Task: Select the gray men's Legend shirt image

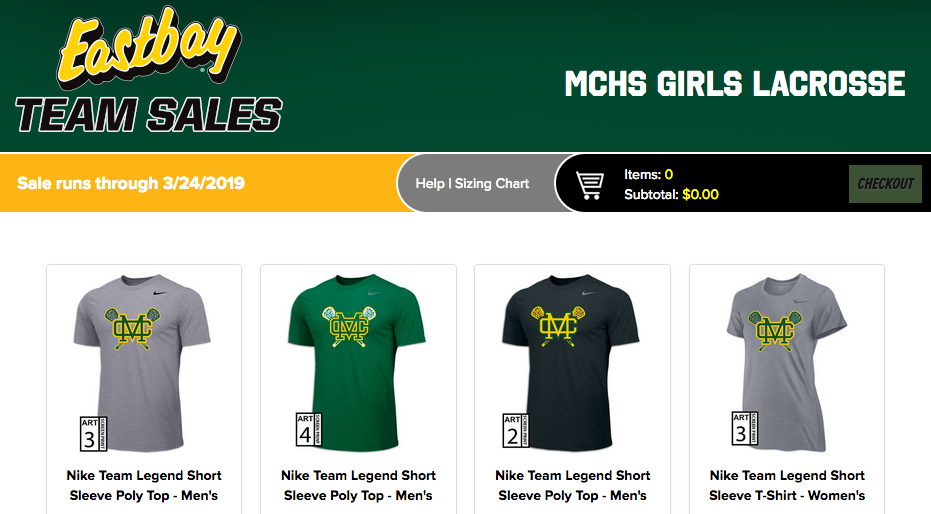Action: tap(142, 362)
